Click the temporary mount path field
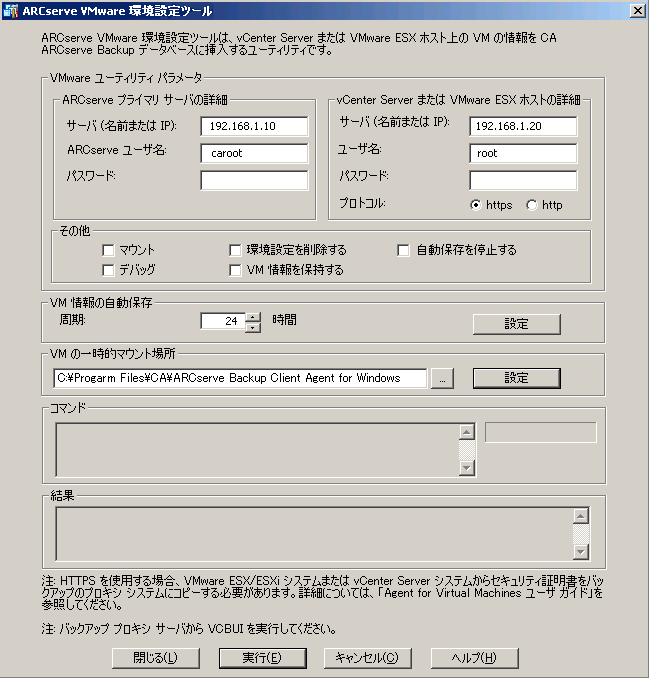 click(x=240, y=378)
